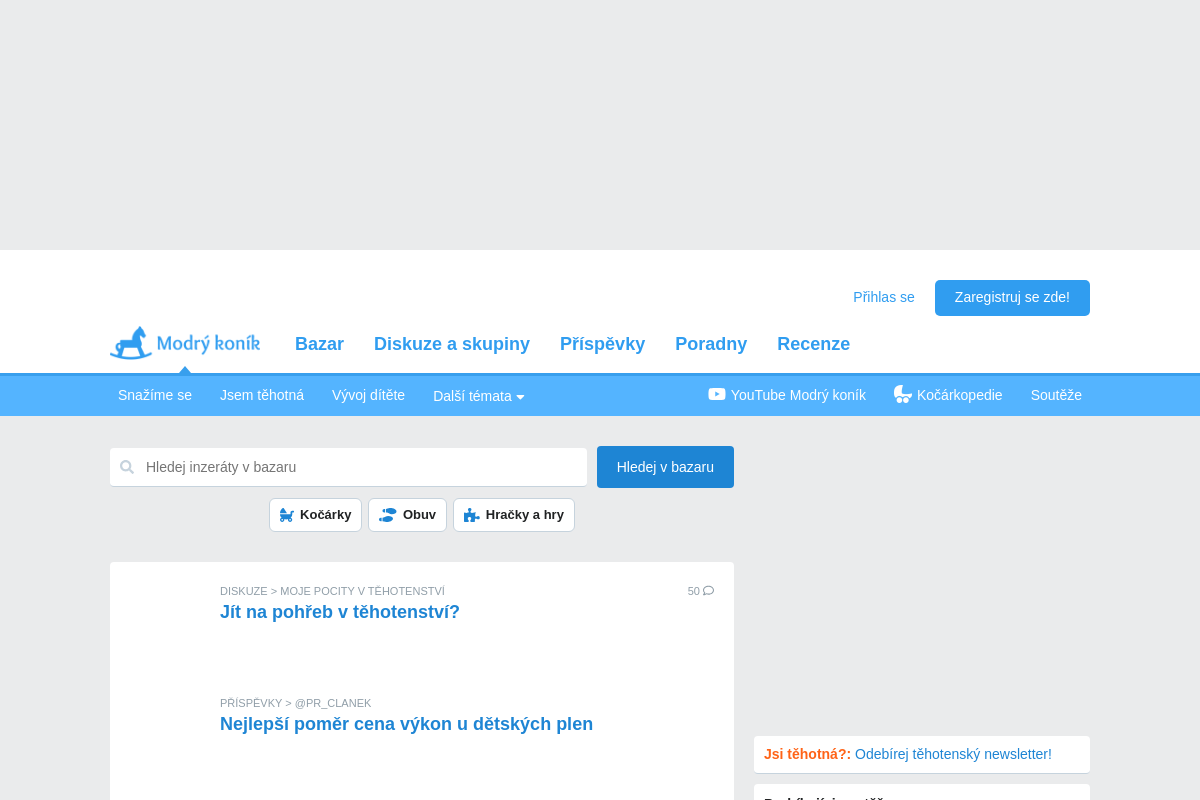Subscribe via Odebírej těhotenský newsletter link
1200x800 pixels.
click(x=953, y=754)
